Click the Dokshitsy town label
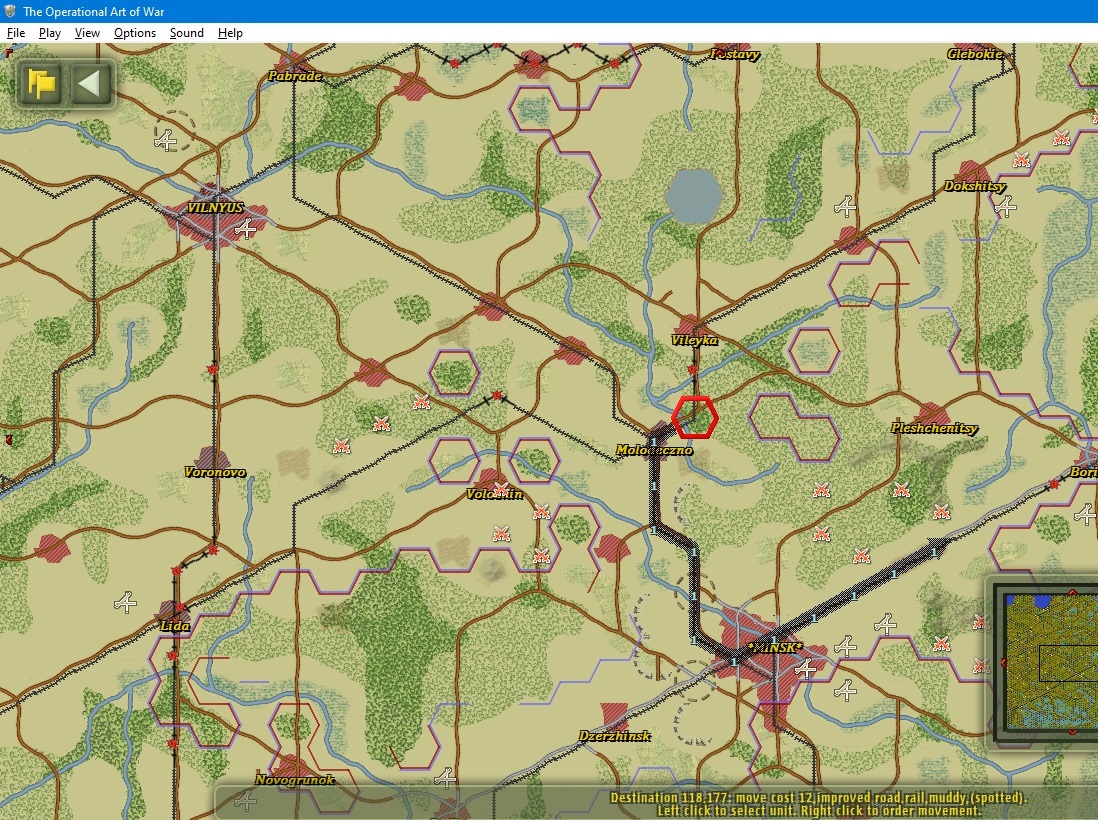The width and height of the screenshot is (1098, 820). [974, 186]
